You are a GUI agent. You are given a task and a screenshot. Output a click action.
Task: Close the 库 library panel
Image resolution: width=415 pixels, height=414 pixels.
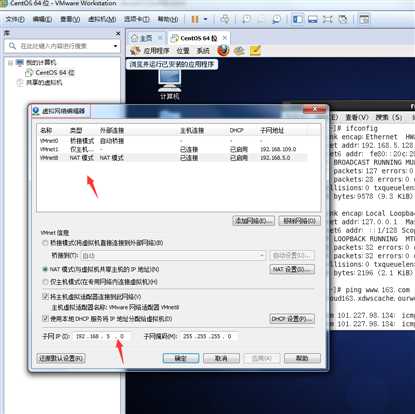[118, 33]
